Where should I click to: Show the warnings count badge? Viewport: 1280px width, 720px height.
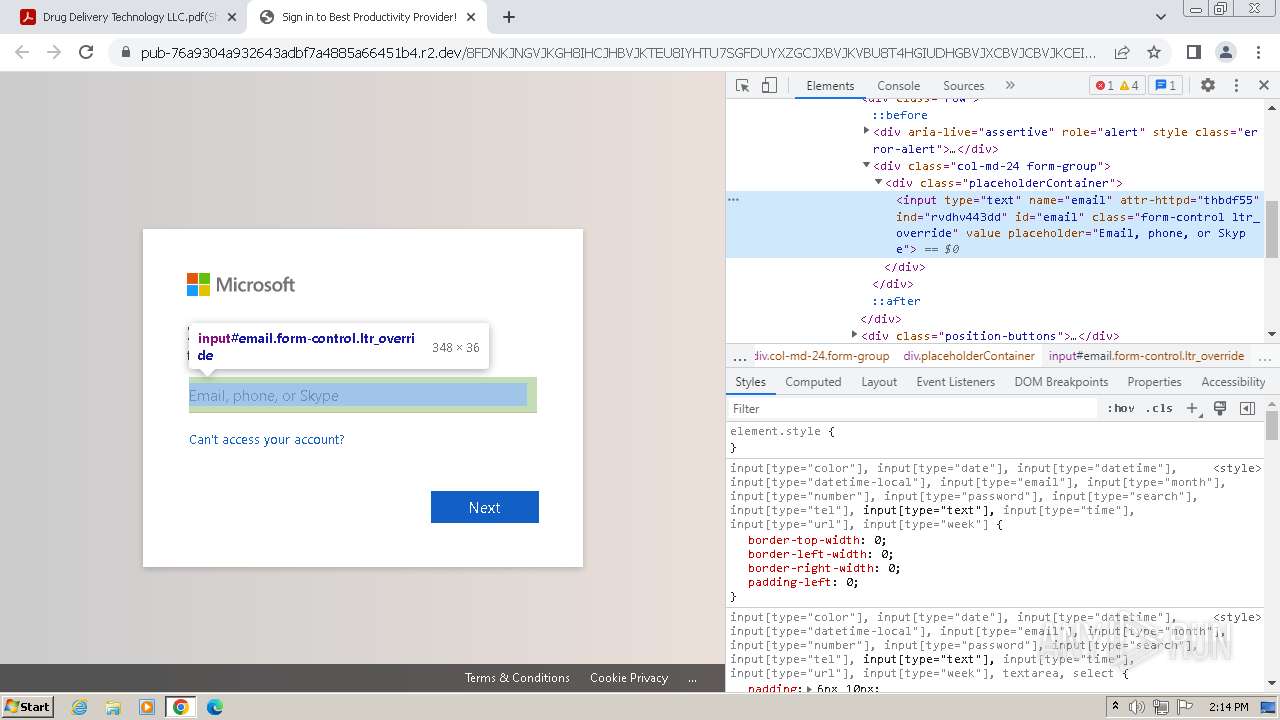pos(1129,85)
